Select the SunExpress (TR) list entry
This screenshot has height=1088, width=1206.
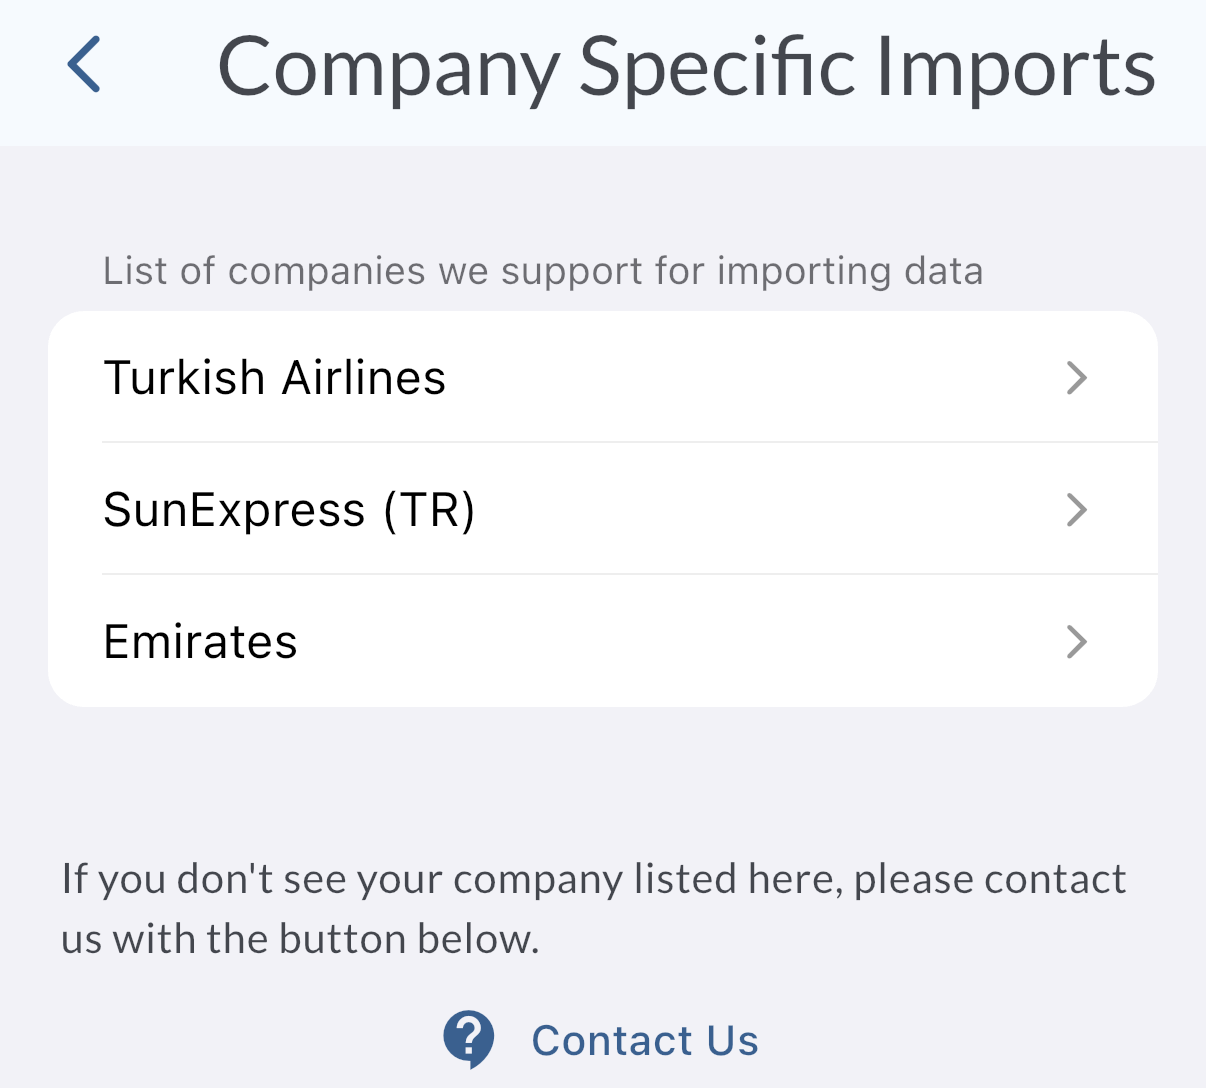coord(602,510)
